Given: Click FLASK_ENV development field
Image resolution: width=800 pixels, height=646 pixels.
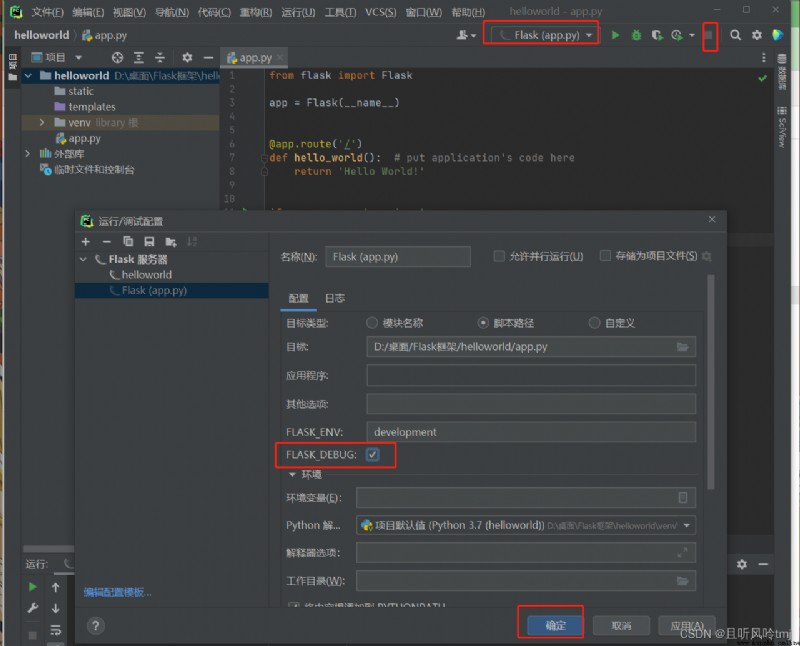Looking at the screenshot, I should coord(531,432).
